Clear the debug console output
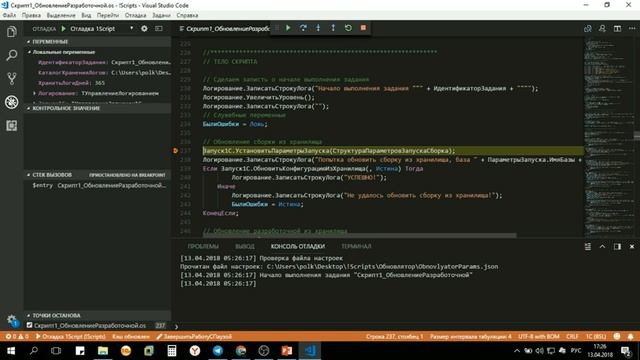Screen dimensions: 640x360 [588, 247]
